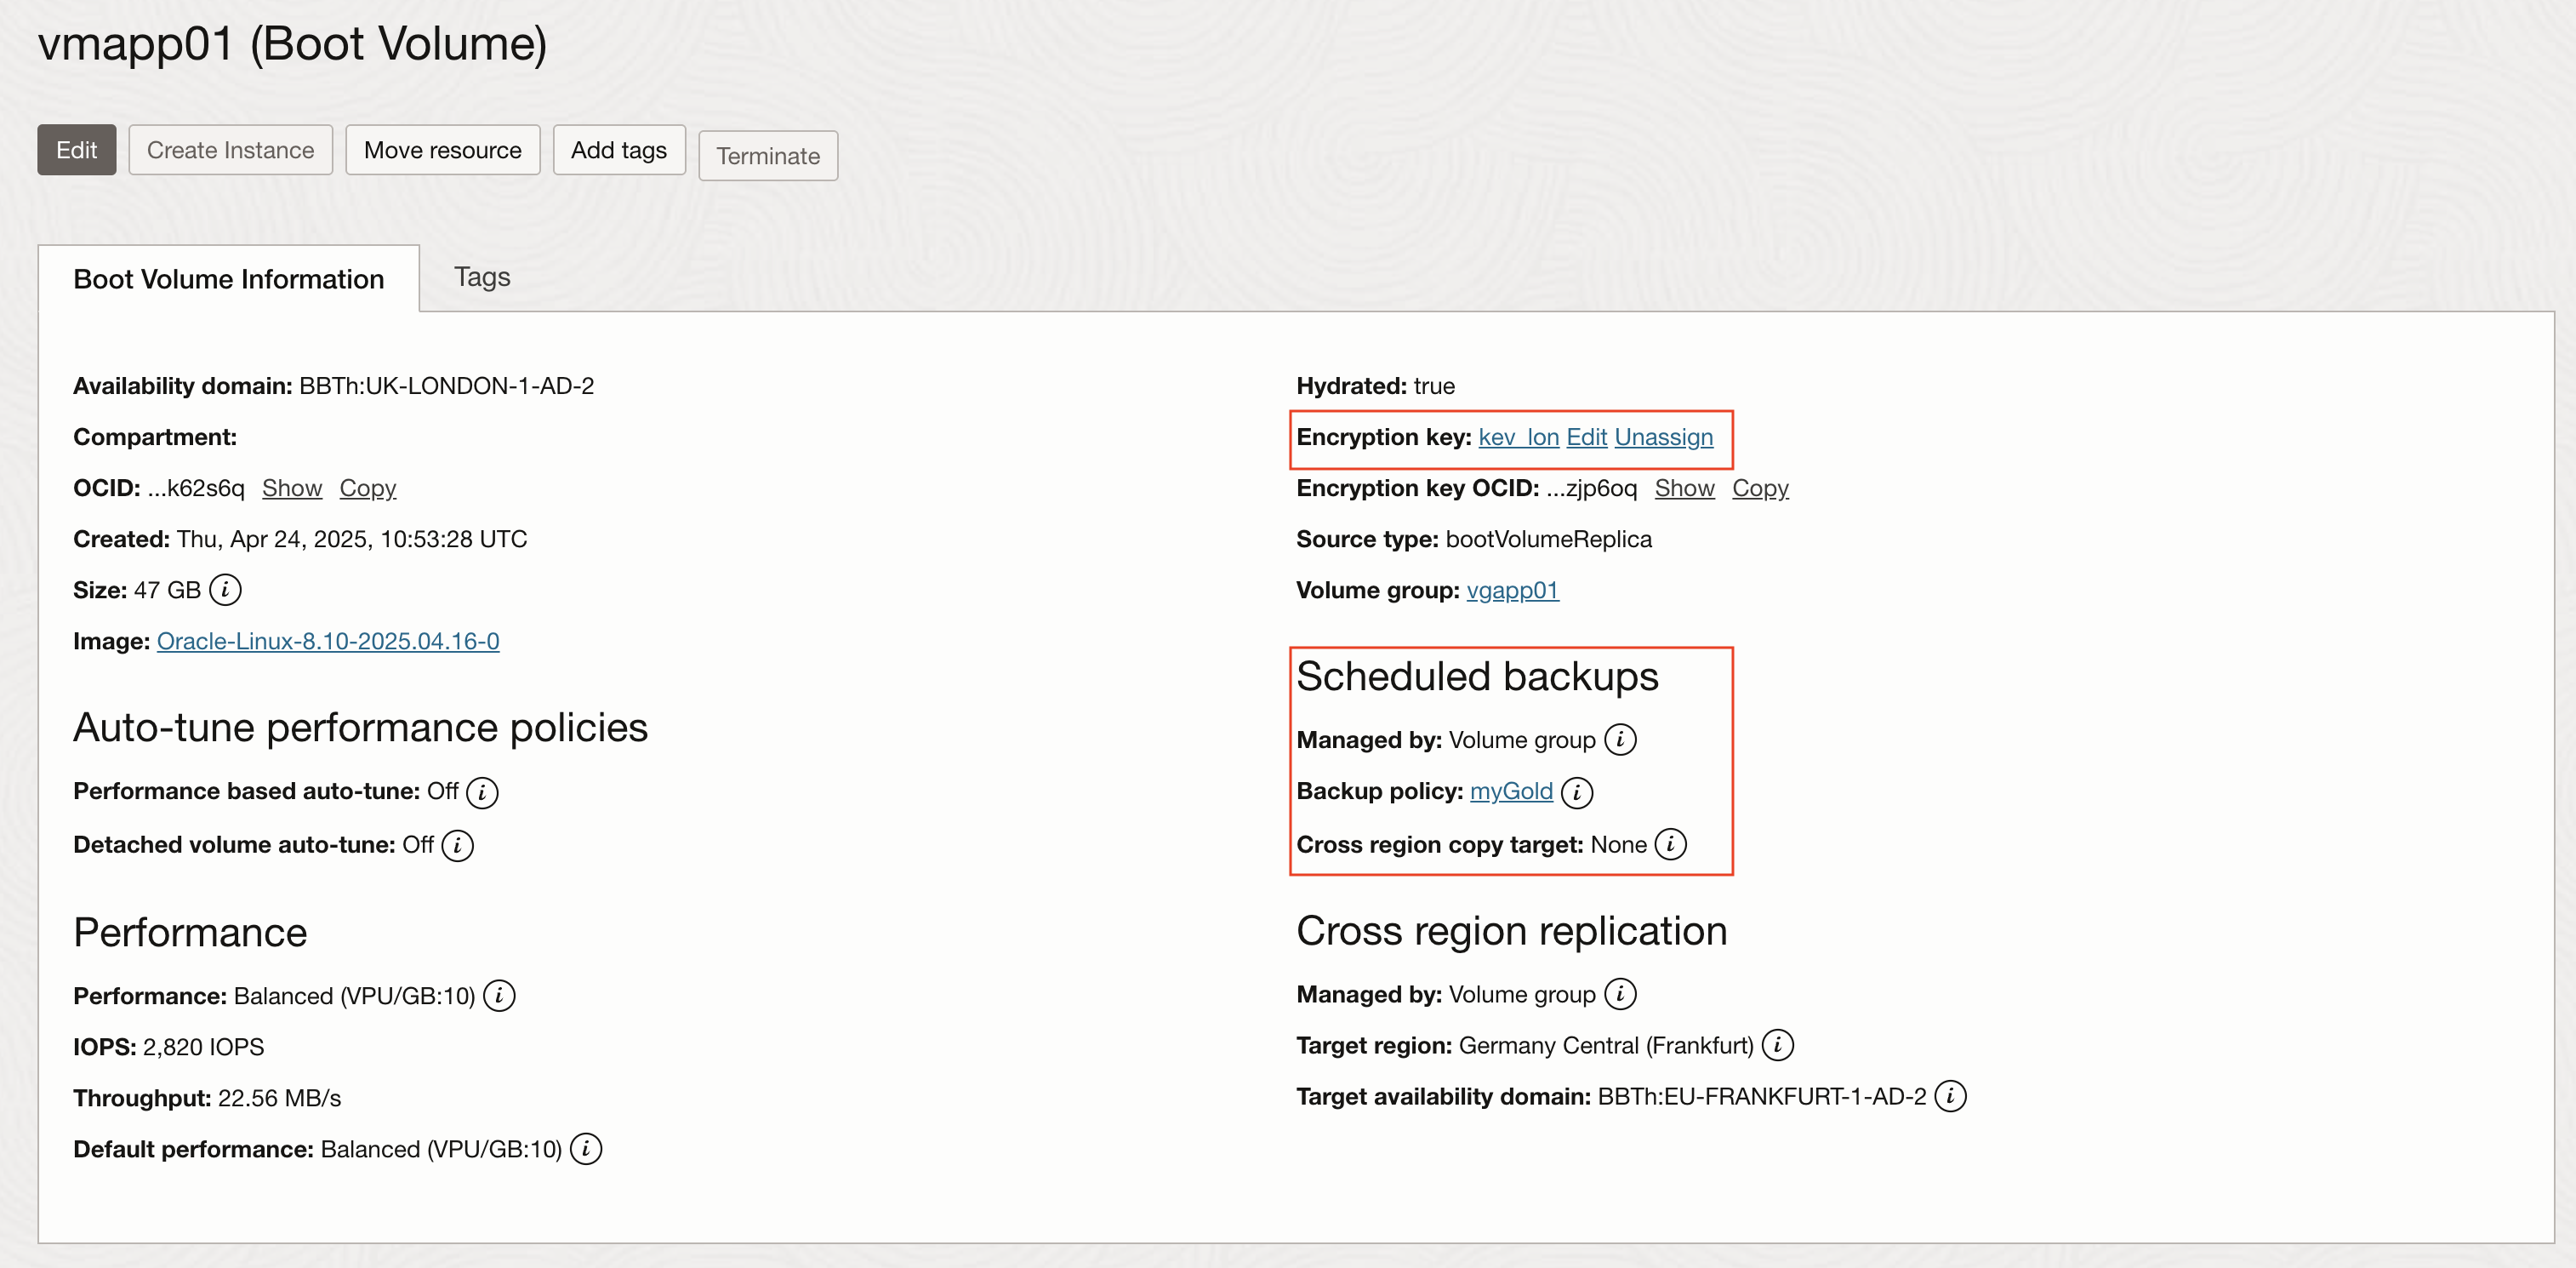Click info icon next to Default performance

tap(586, 1149)
